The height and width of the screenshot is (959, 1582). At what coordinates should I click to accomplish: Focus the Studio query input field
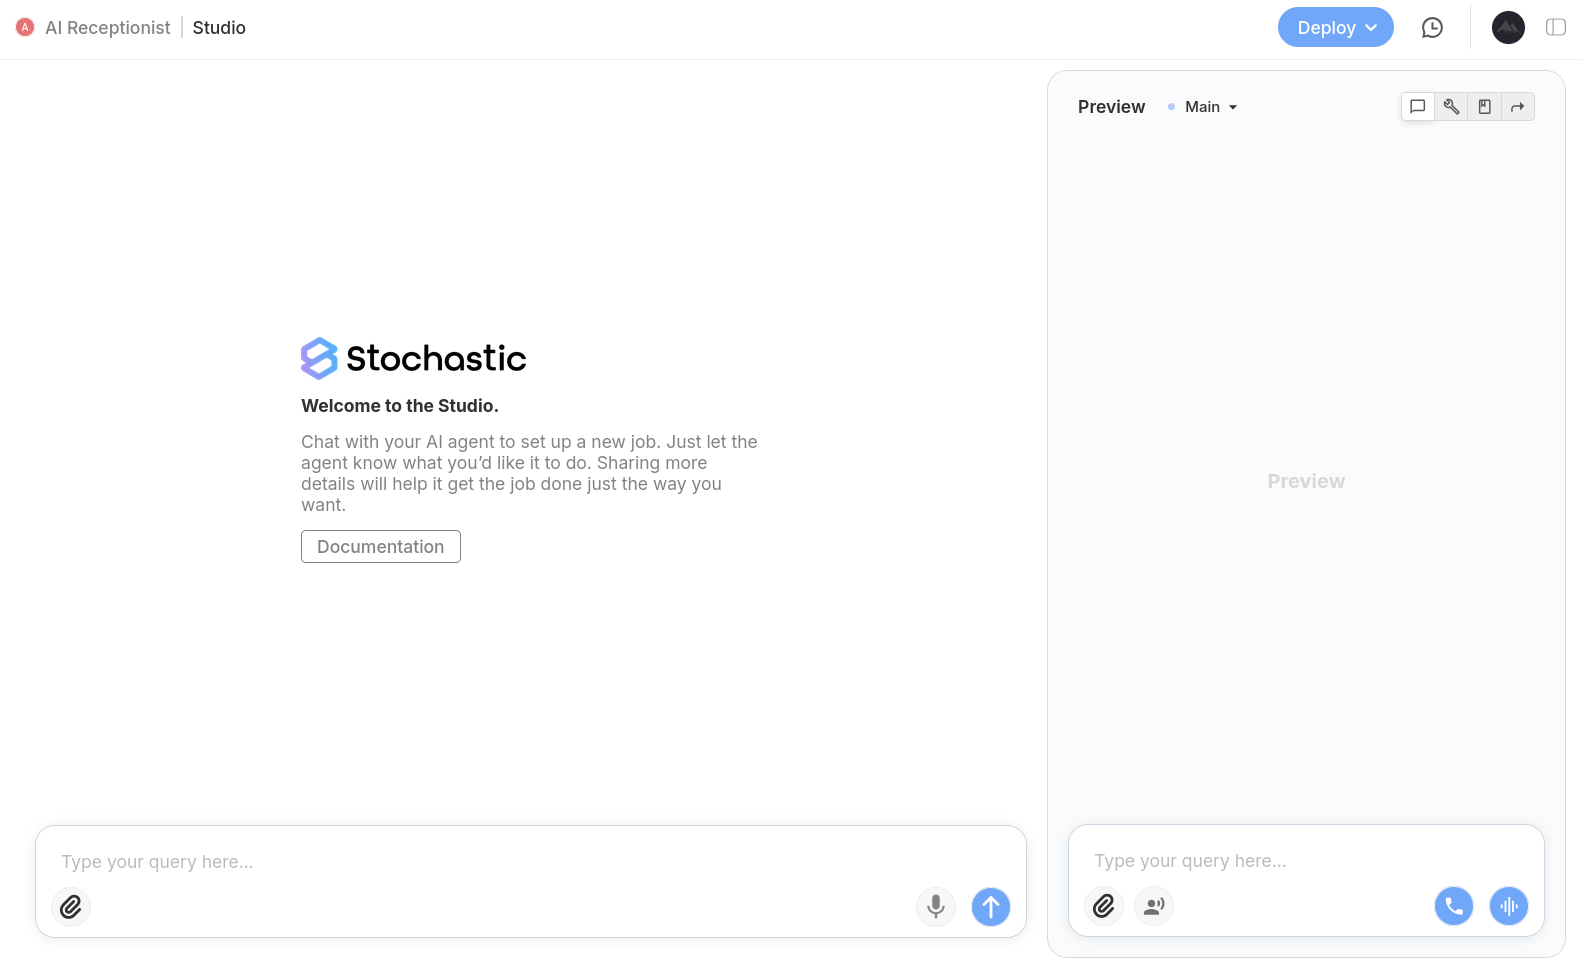click(531, 862)
